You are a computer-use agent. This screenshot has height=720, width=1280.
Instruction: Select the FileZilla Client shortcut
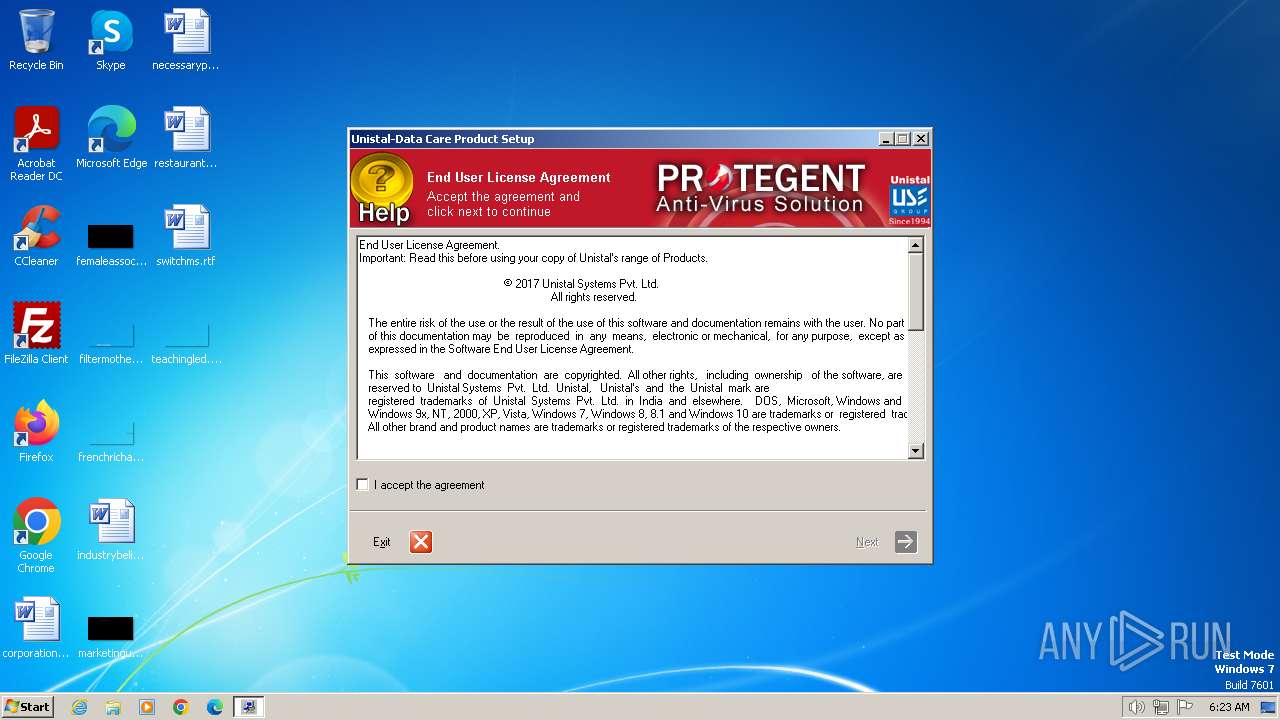[x=36, y=335]
